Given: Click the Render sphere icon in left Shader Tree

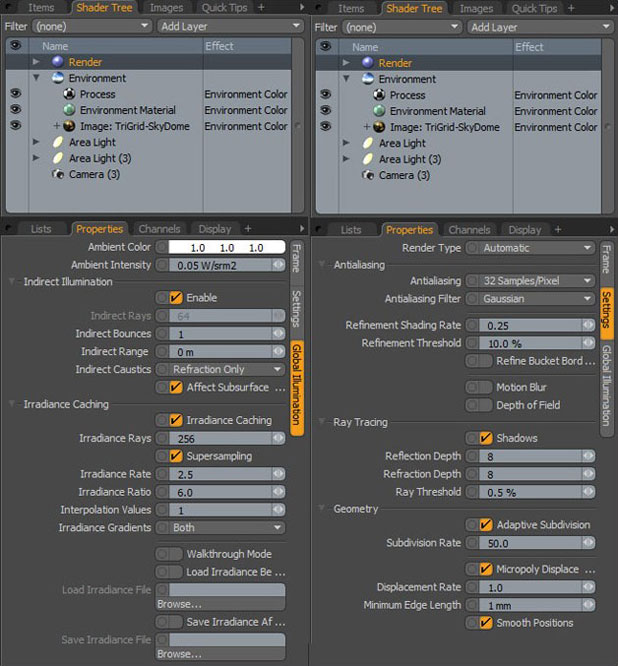Looking at the screenshot, I should 58,62.
